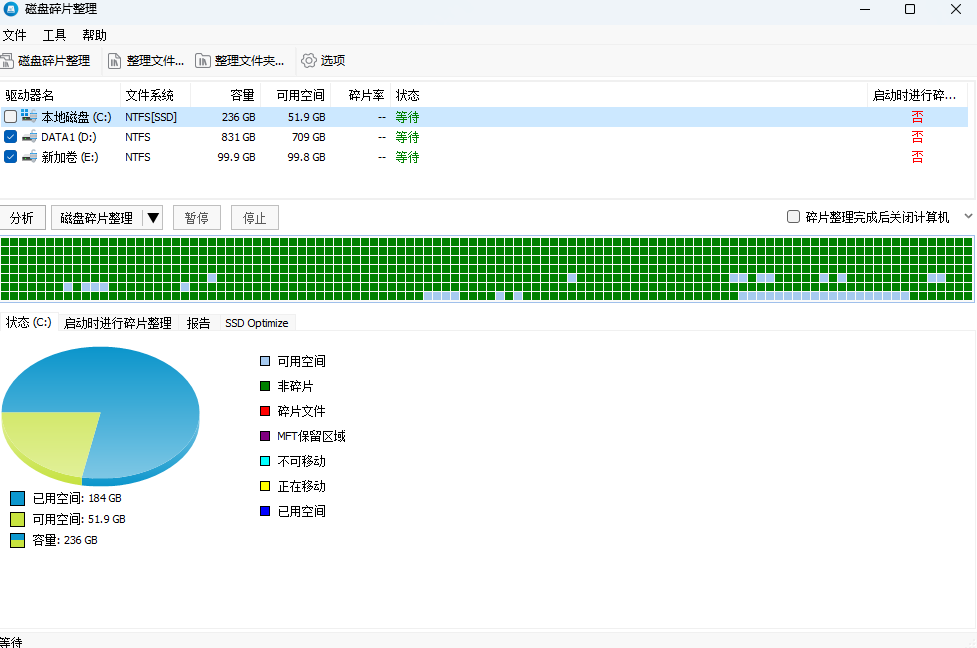Check the 本地磁盘 (C:) checkbox
The height and width of the screenshot is (648, 977).
[10, 117]
